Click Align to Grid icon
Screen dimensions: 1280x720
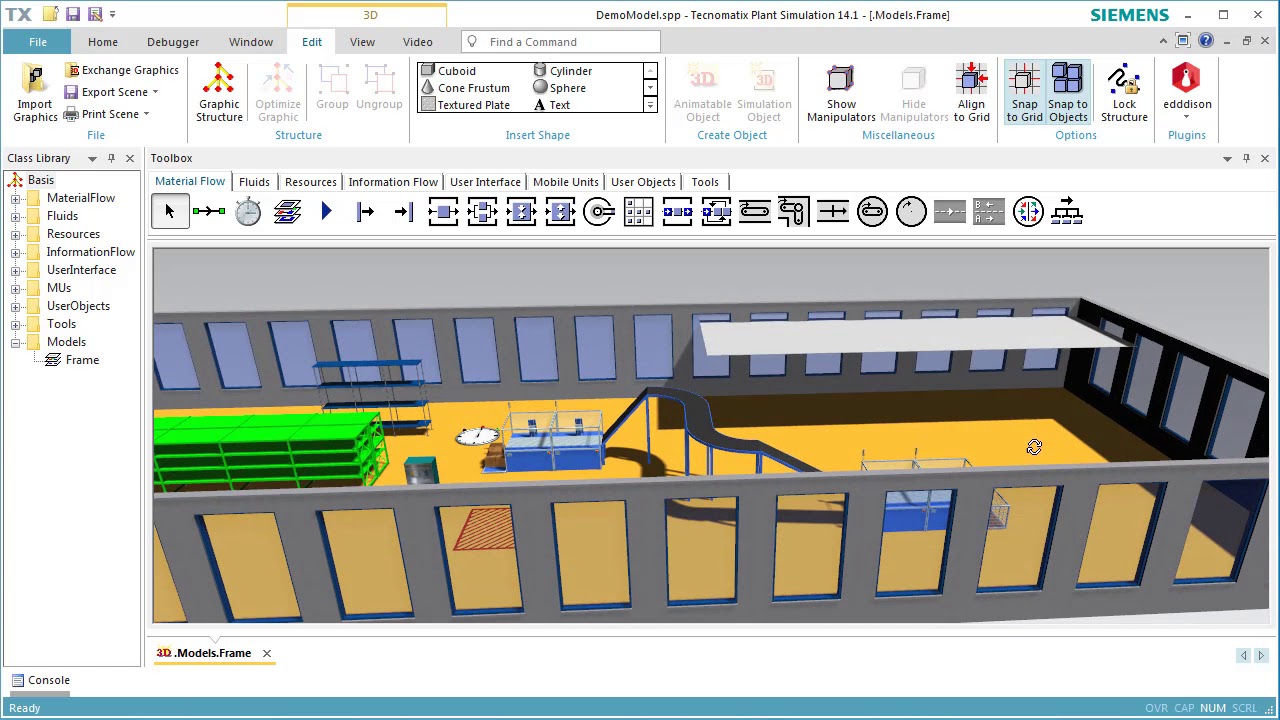[x=971, y=93]
